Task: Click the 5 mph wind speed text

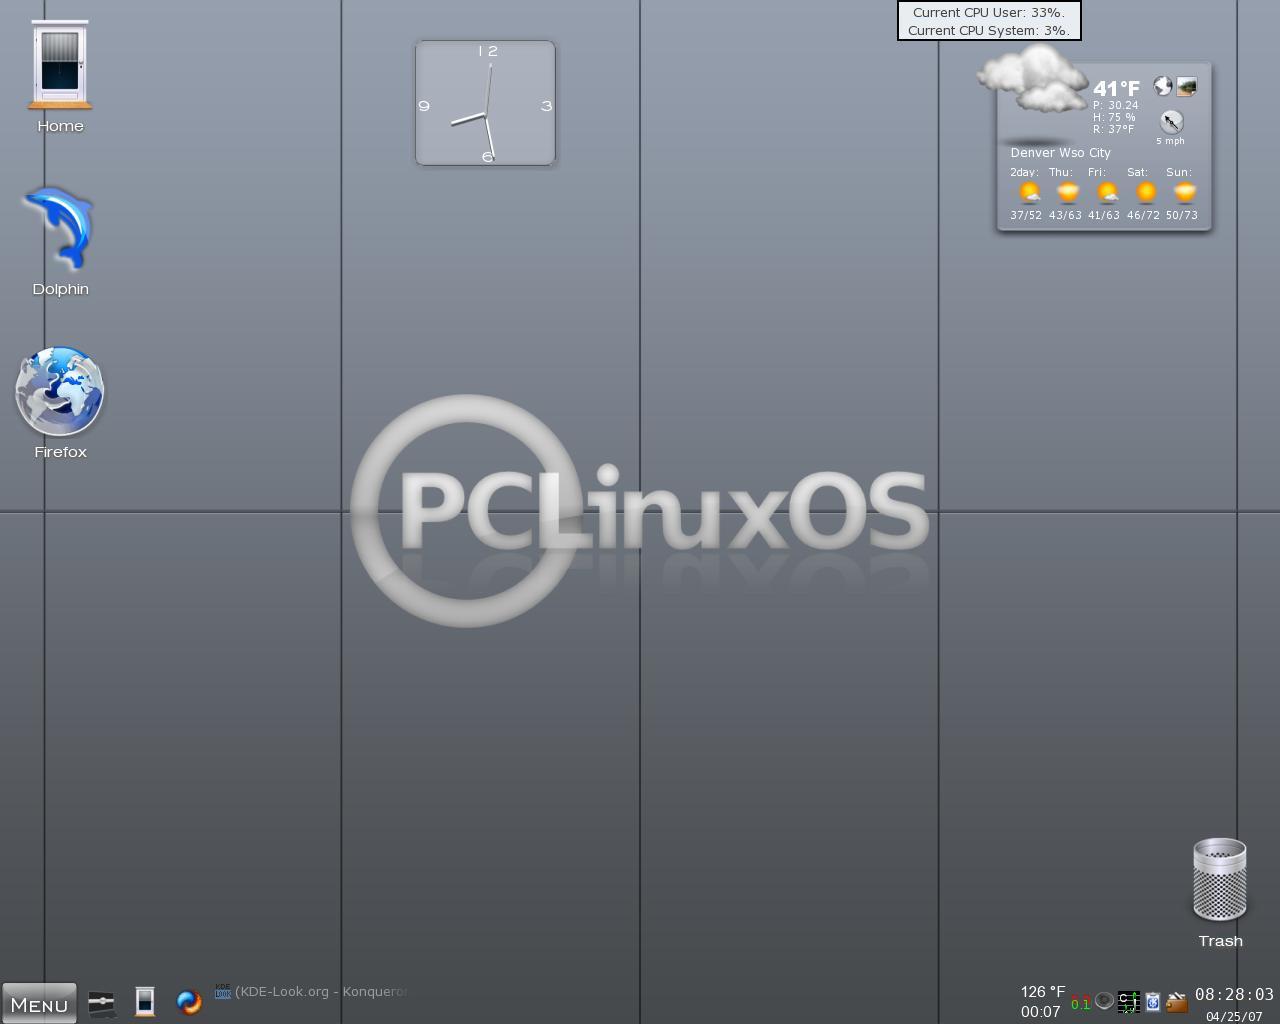Action: (1170, 141)
